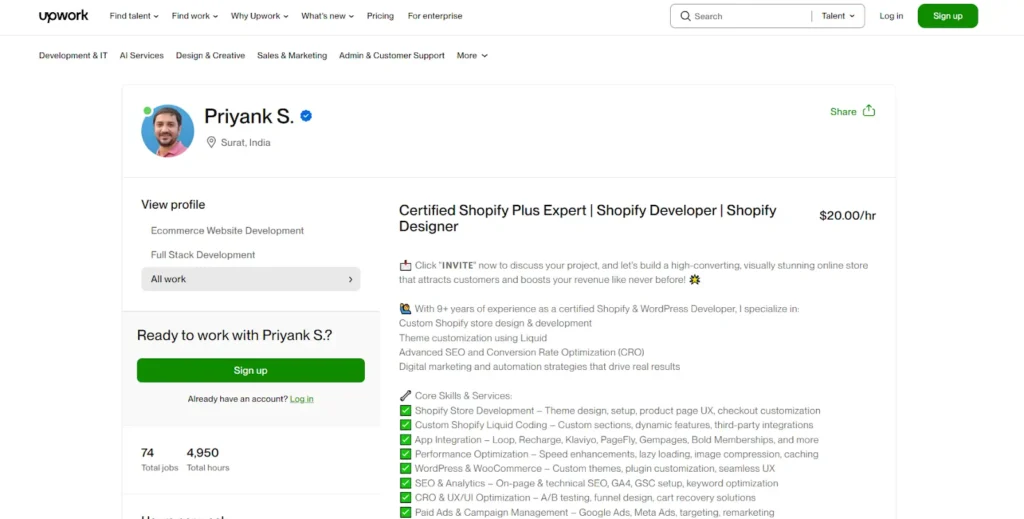
Task: Click the emoji before With 9+ years
Action: [406, 308]
